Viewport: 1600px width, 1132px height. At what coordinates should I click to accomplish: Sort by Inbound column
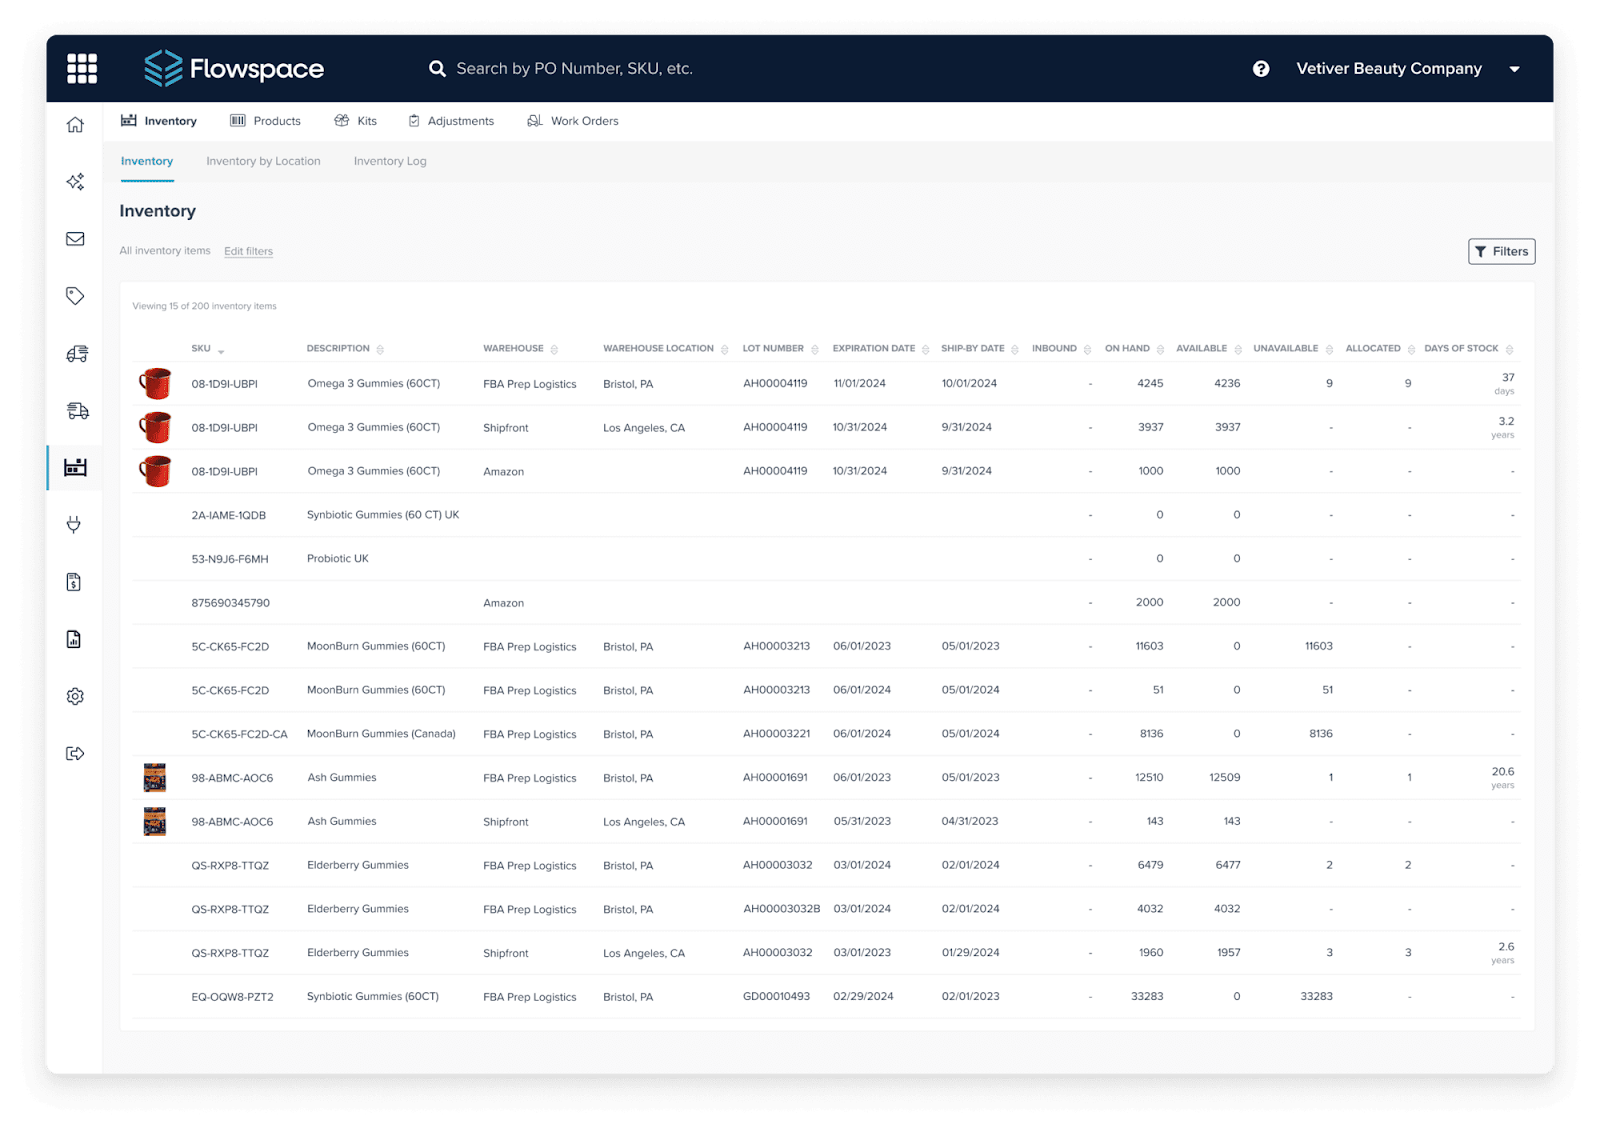tap(1087, 349)
